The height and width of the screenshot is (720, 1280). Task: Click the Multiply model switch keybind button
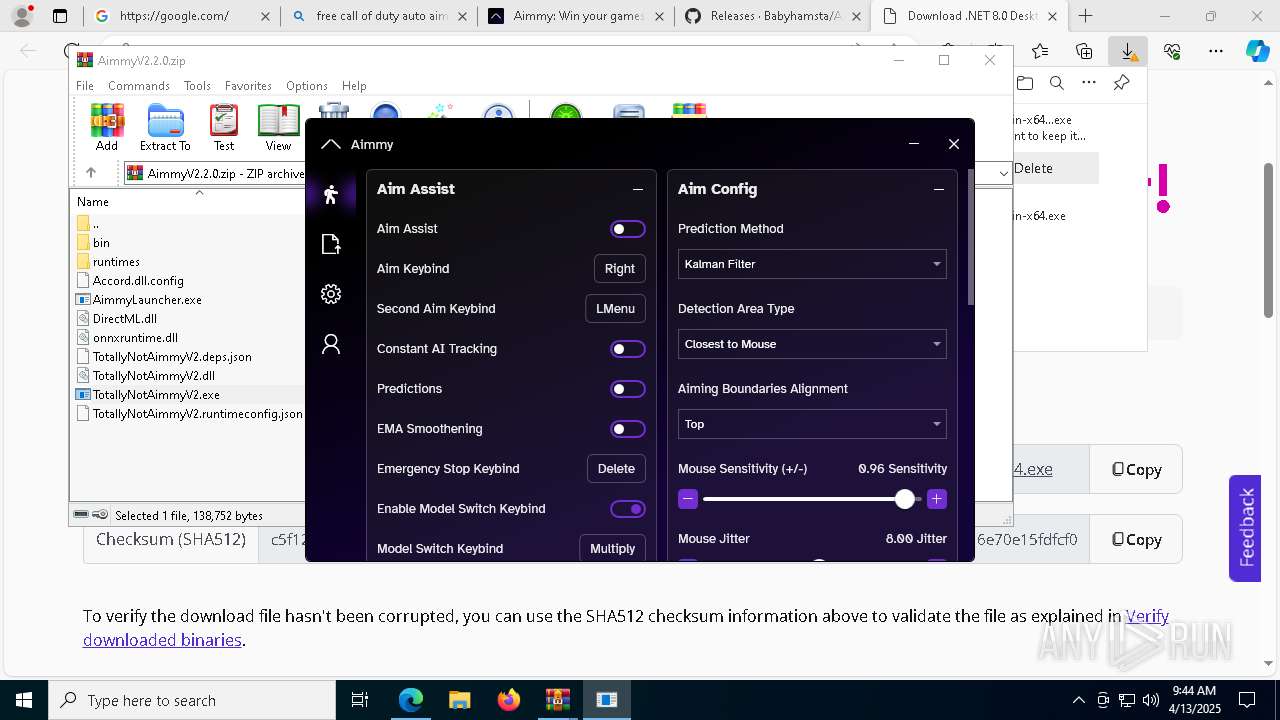[x=612, y=549]
